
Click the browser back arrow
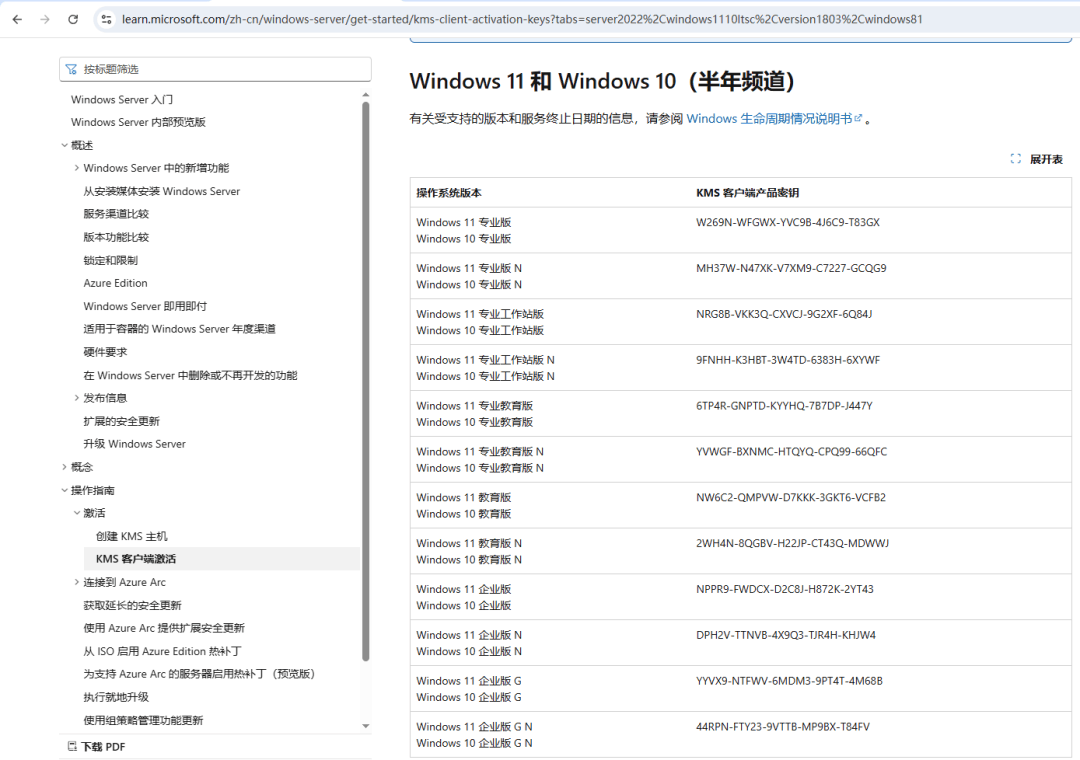coord(17,19)
